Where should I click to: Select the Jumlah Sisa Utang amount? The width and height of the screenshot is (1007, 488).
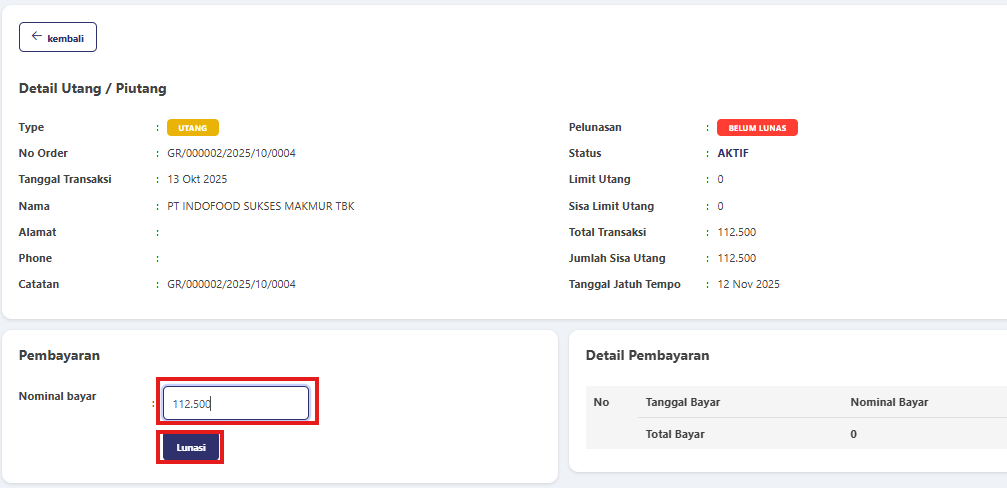[736, 258]
